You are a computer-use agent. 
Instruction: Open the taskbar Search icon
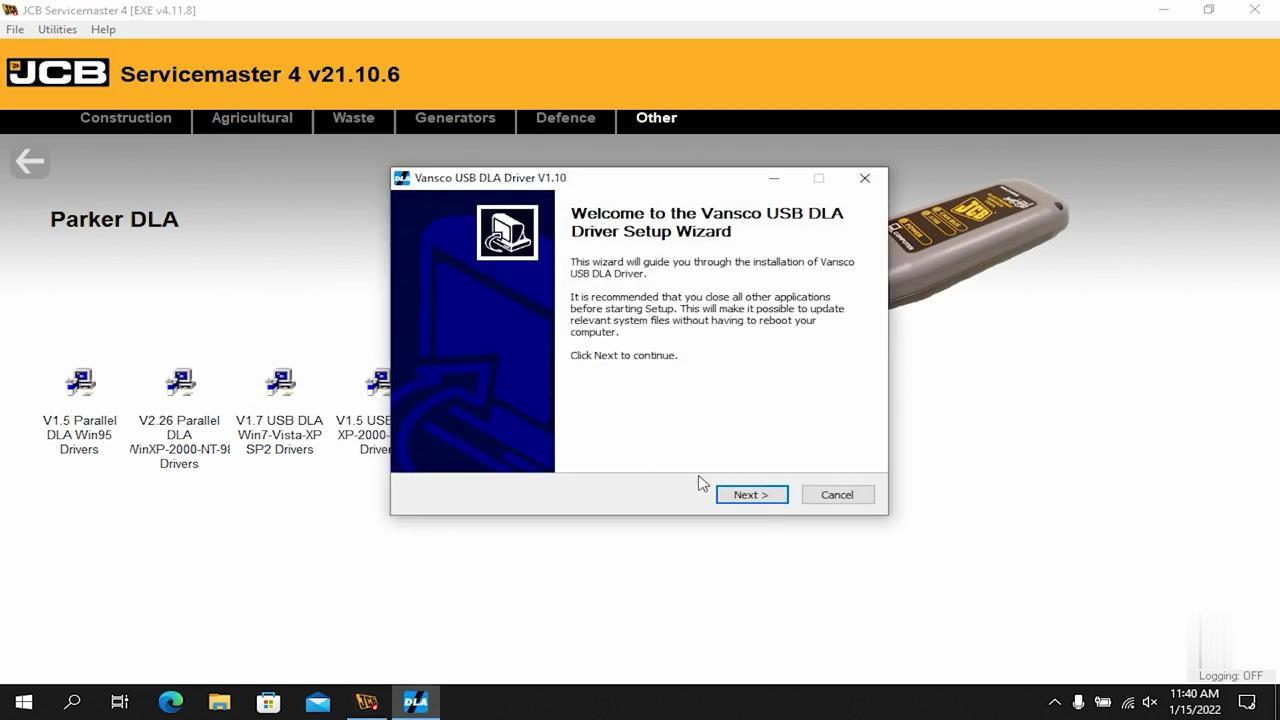point(72,702)
